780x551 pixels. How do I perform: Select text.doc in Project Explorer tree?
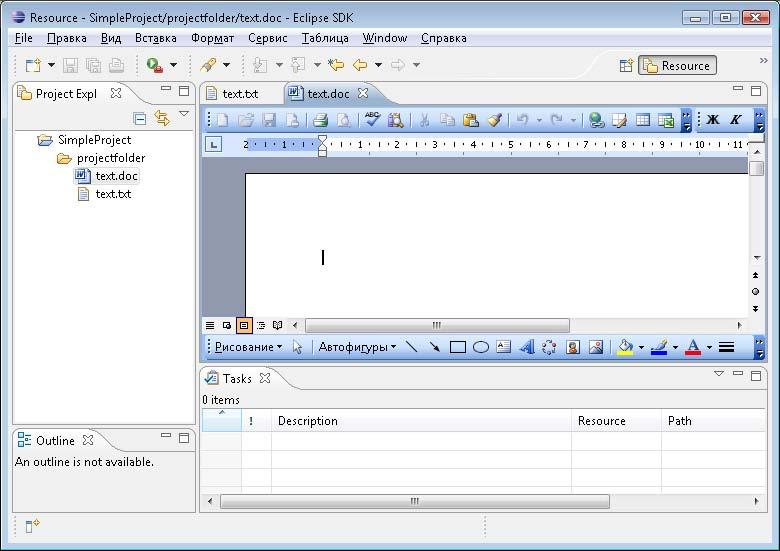(107, 176)
